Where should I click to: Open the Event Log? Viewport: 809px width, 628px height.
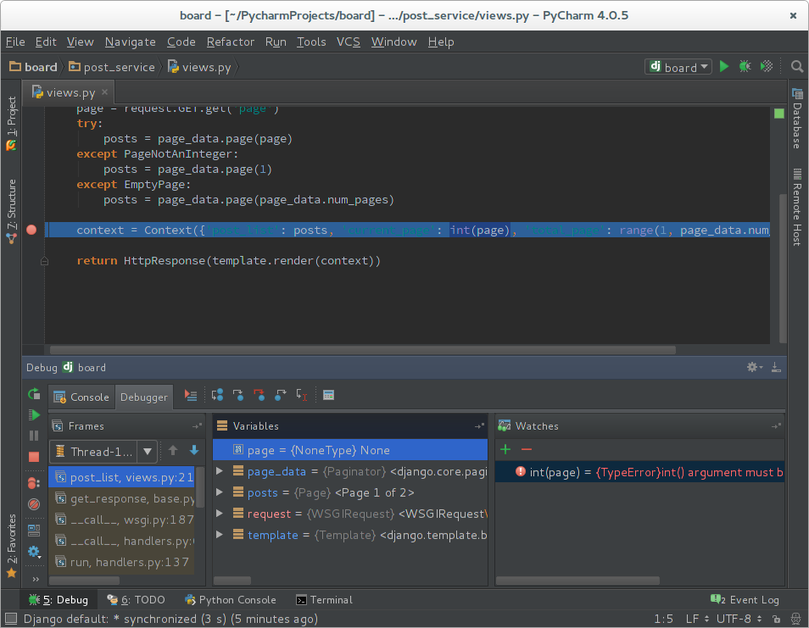click(x=745, y=600)
